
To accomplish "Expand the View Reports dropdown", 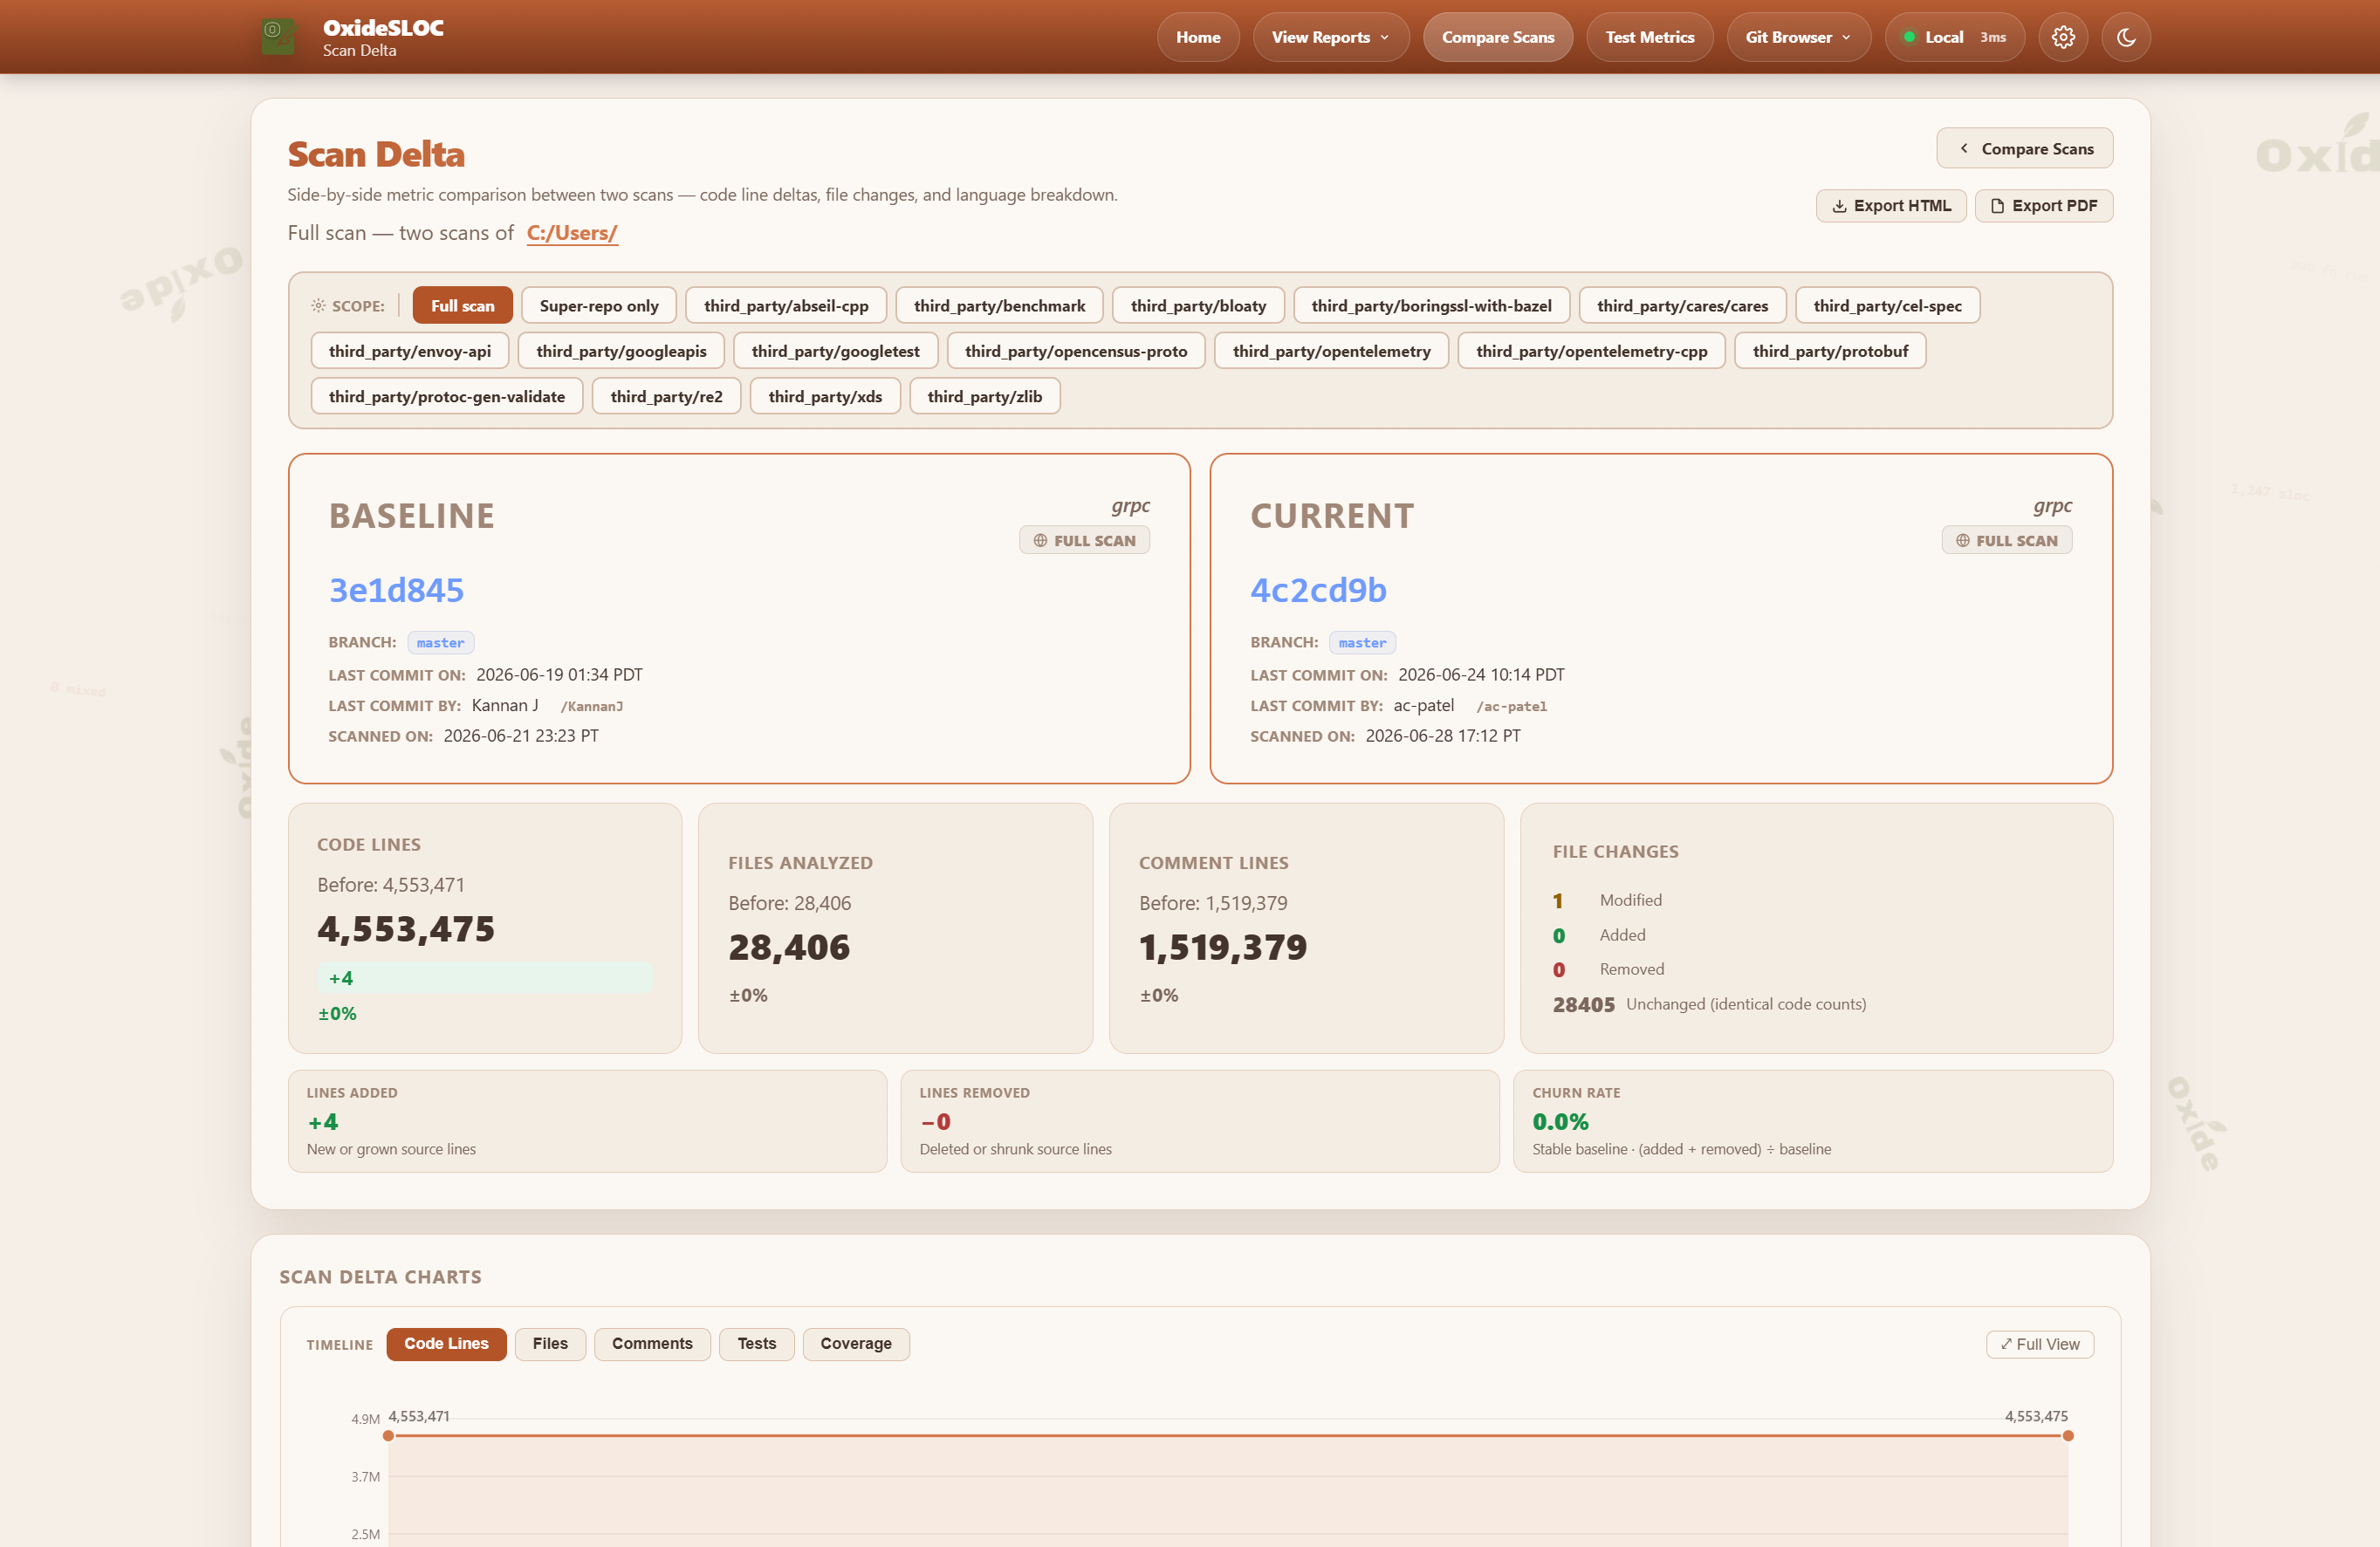I will pos(1330,37).
